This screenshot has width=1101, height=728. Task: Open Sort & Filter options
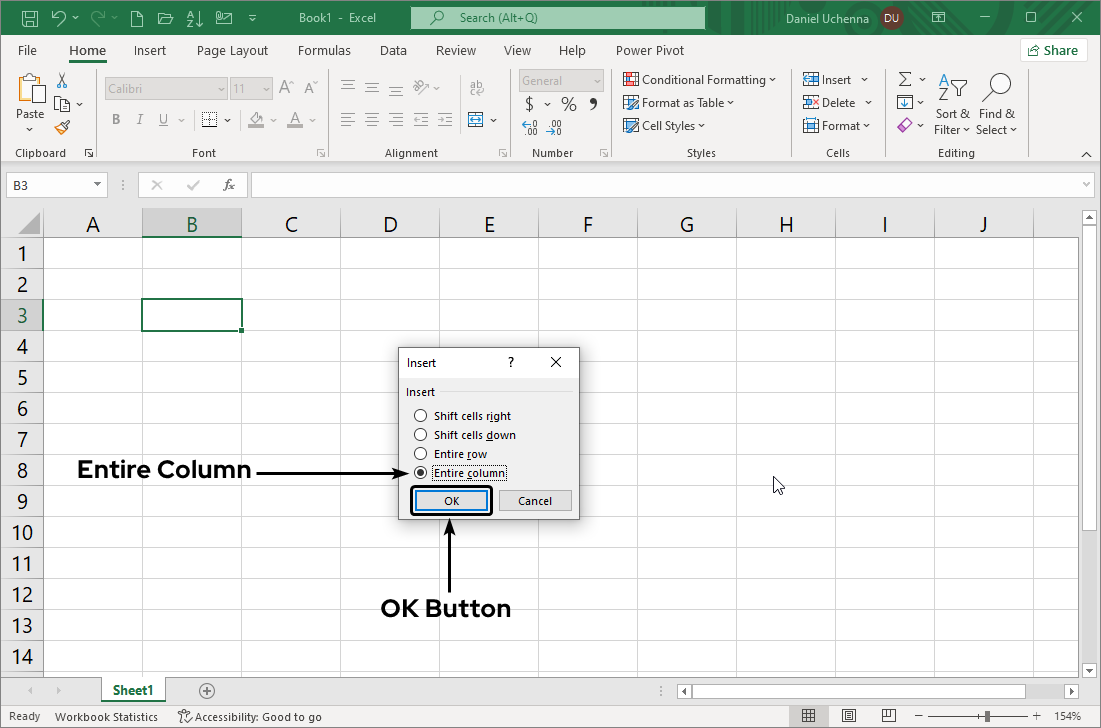(x=951, y=105)
